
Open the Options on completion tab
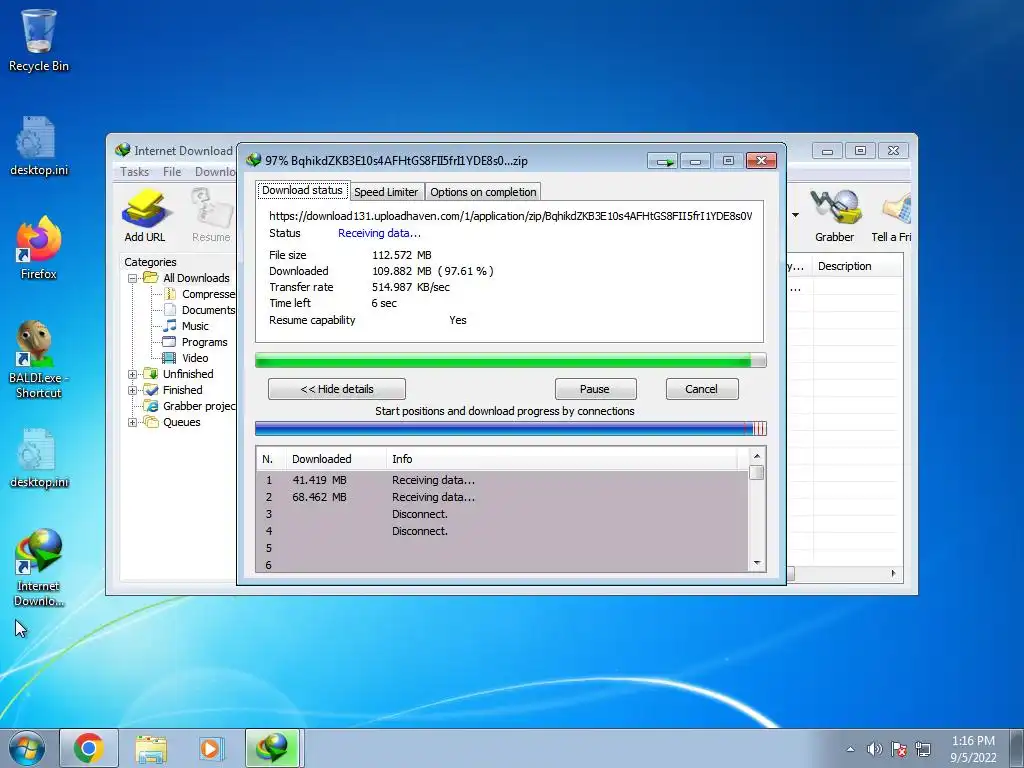[x=483, y=192]
